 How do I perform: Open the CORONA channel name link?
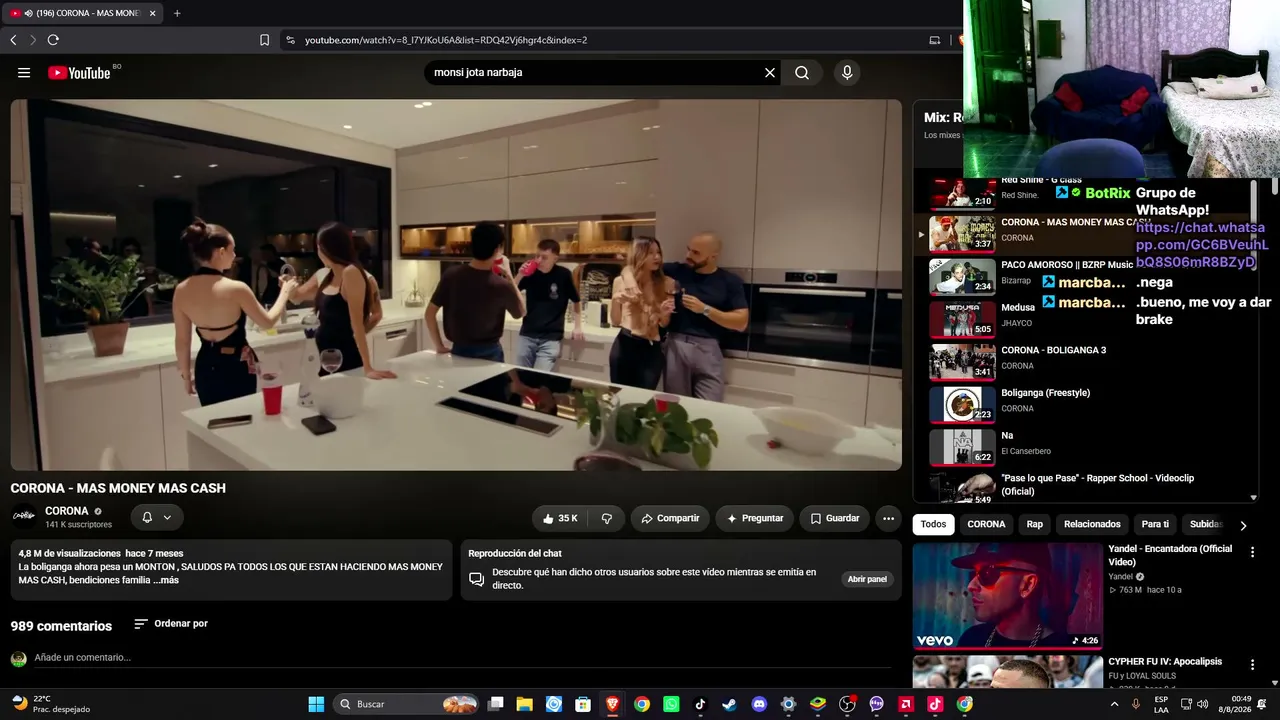(x=67, y=511)
